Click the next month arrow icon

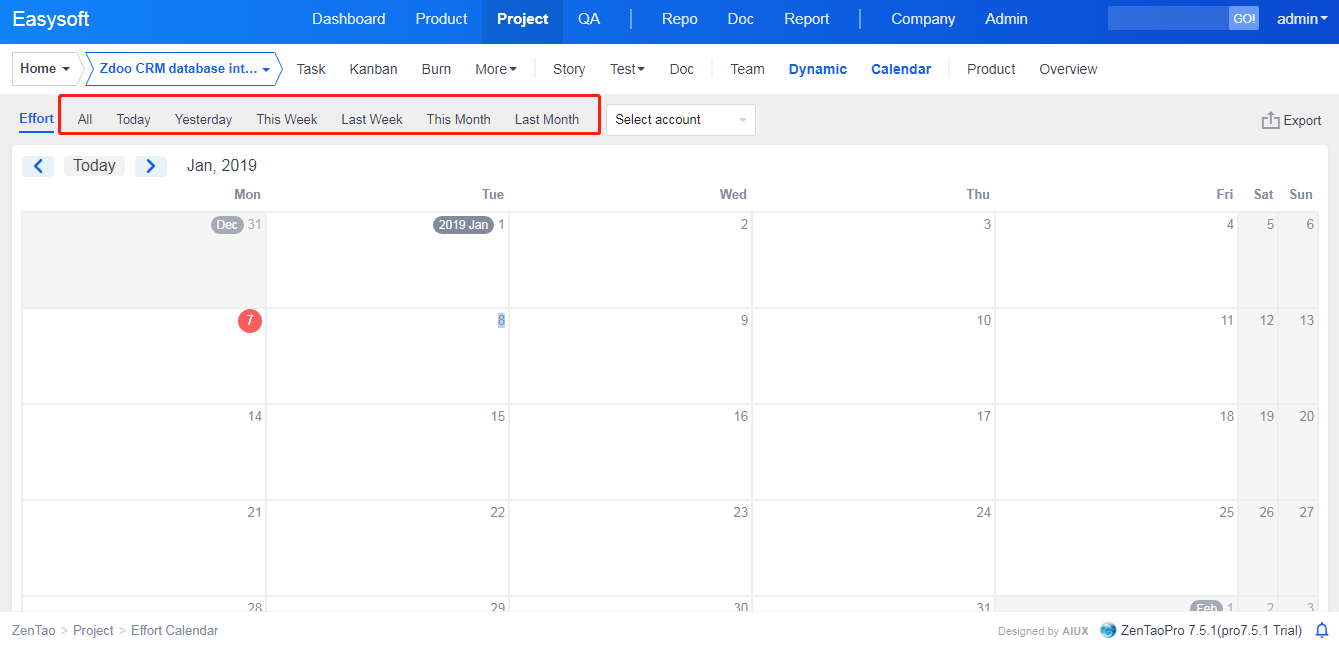tap(150, 166)
